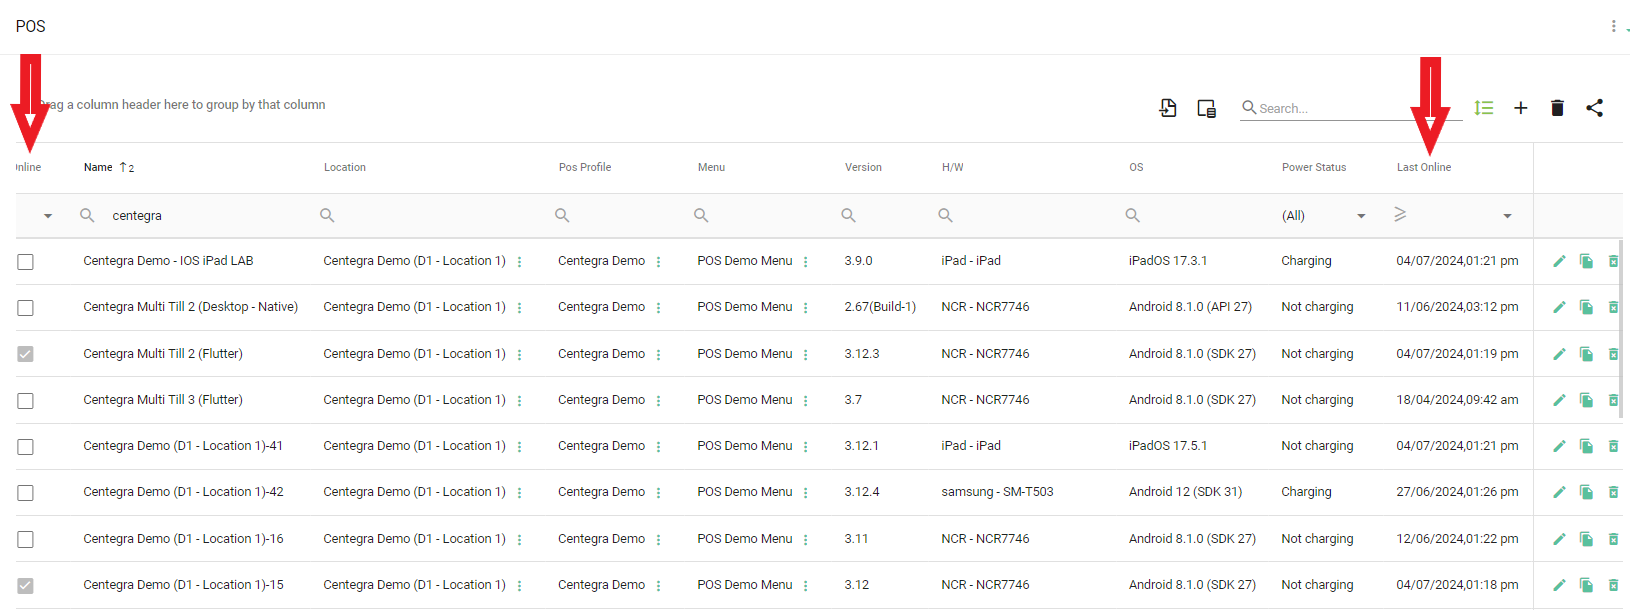Add a new POS with plus icon
The width and height of the screenshot is (1630, 610).
1520,108
